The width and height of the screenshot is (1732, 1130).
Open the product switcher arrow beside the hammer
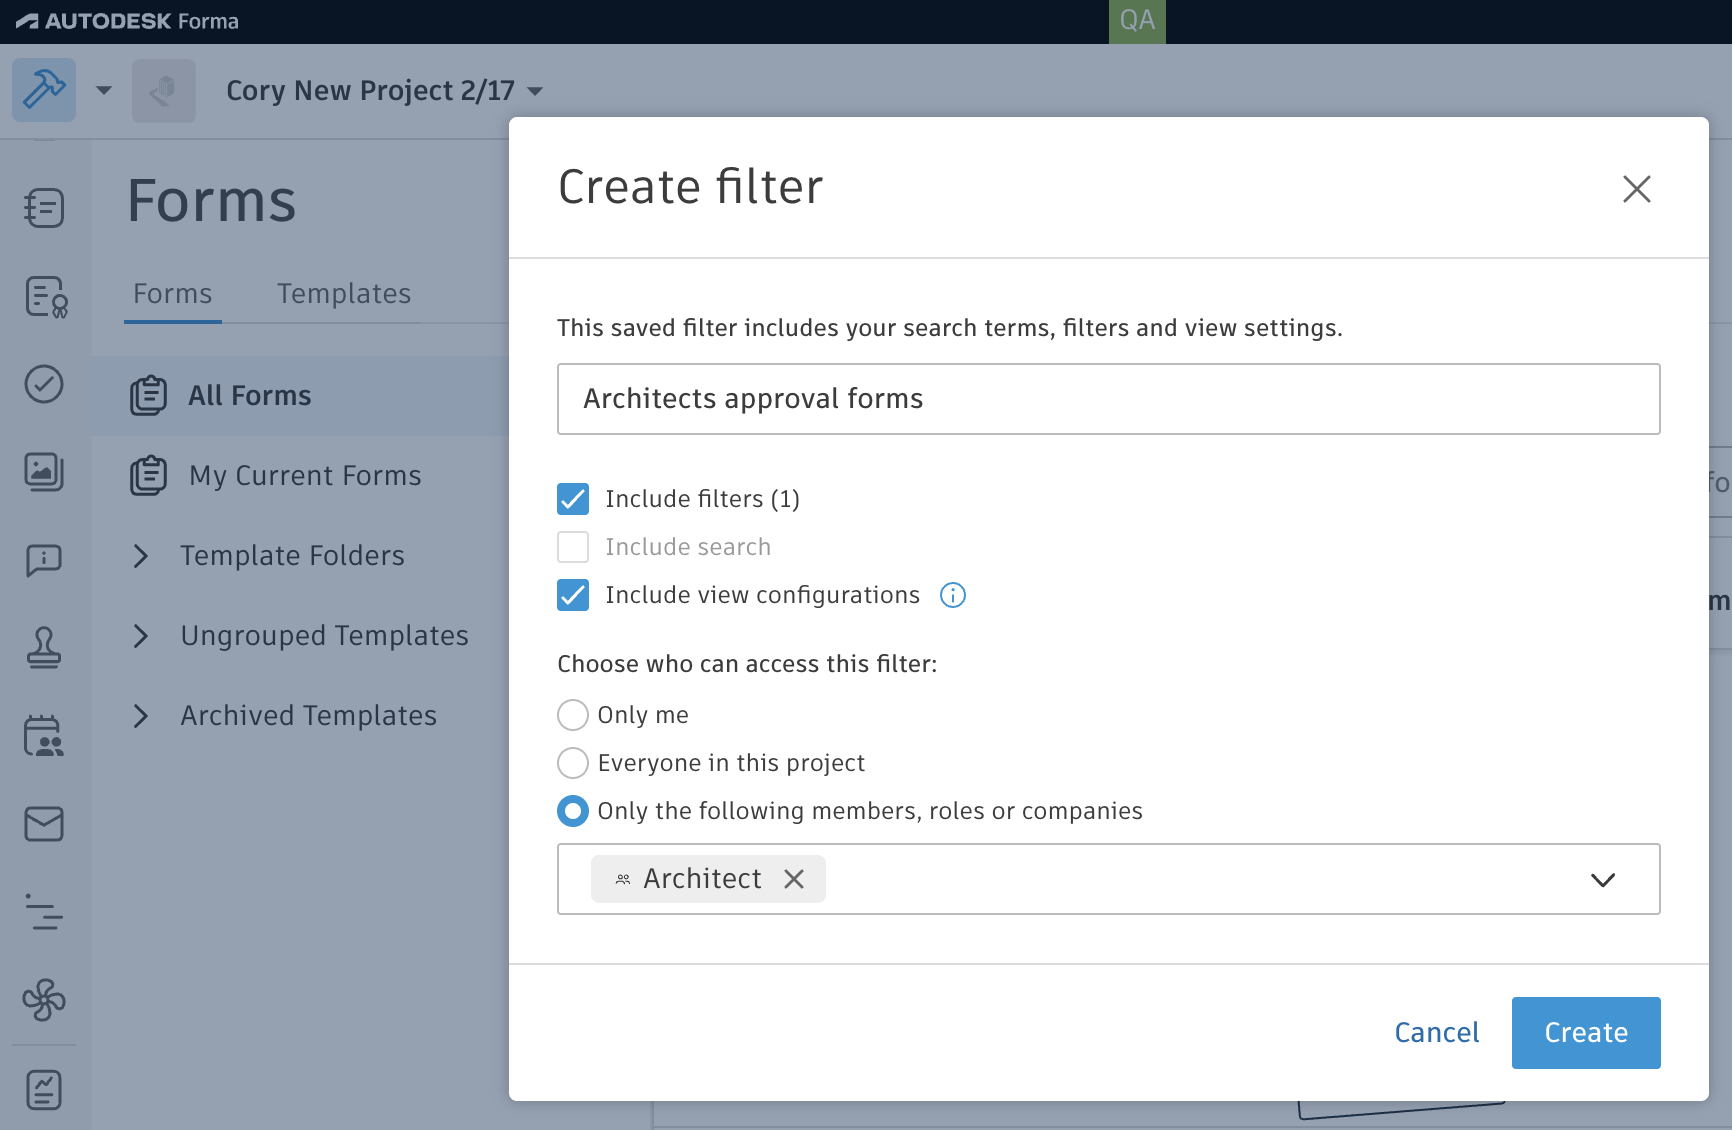pyautogui.click(x=104, y=91)
